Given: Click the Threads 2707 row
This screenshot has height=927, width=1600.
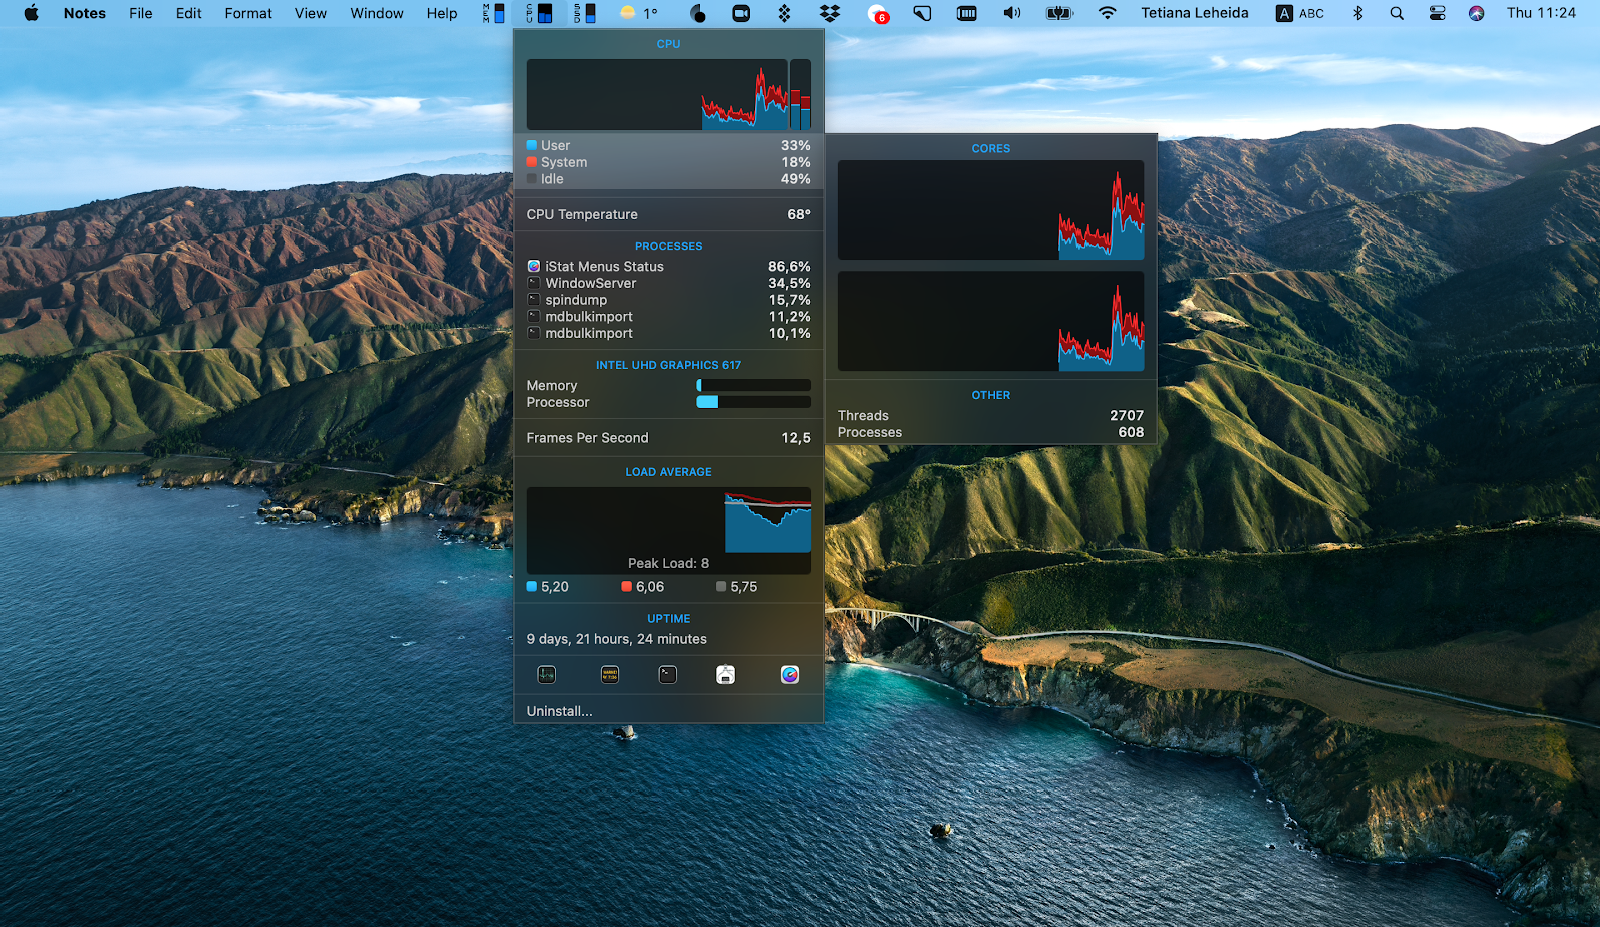Looking at the screenshot, I should pyautogui.click(x=991, y=416).
